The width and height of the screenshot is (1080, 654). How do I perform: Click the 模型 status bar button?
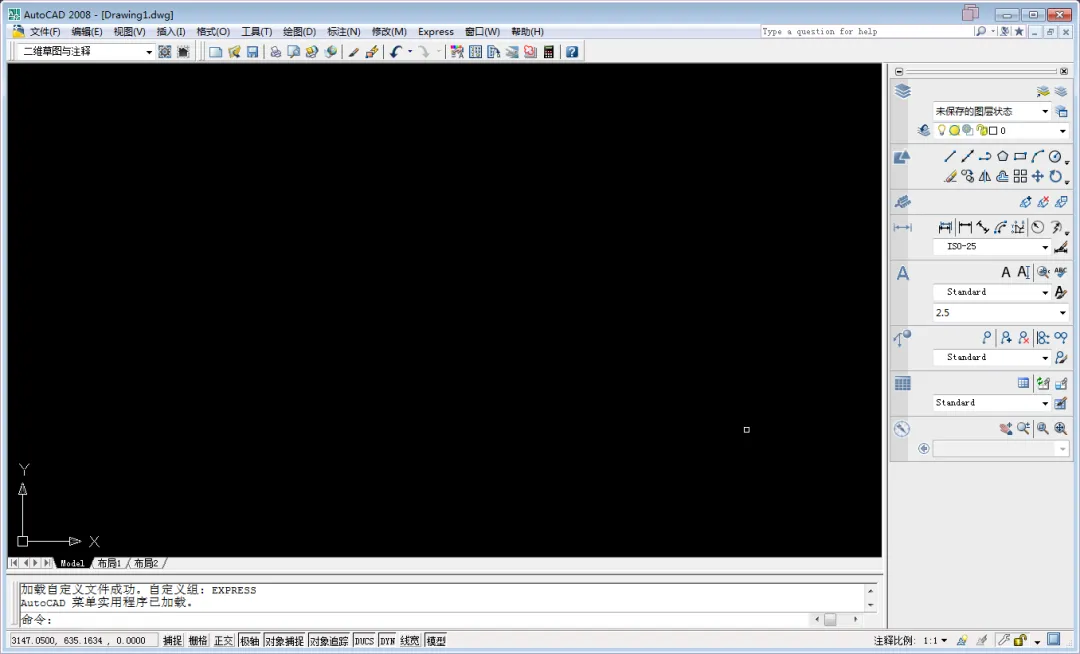436,641
